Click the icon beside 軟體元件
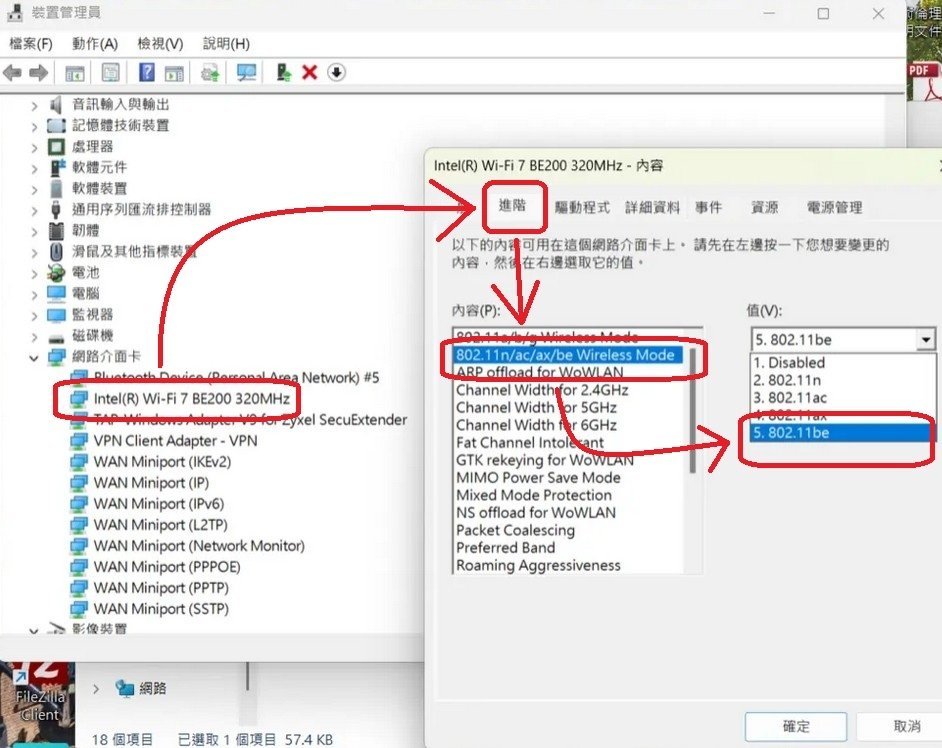This screenshot has width=942, height=748. coord(57,168)
